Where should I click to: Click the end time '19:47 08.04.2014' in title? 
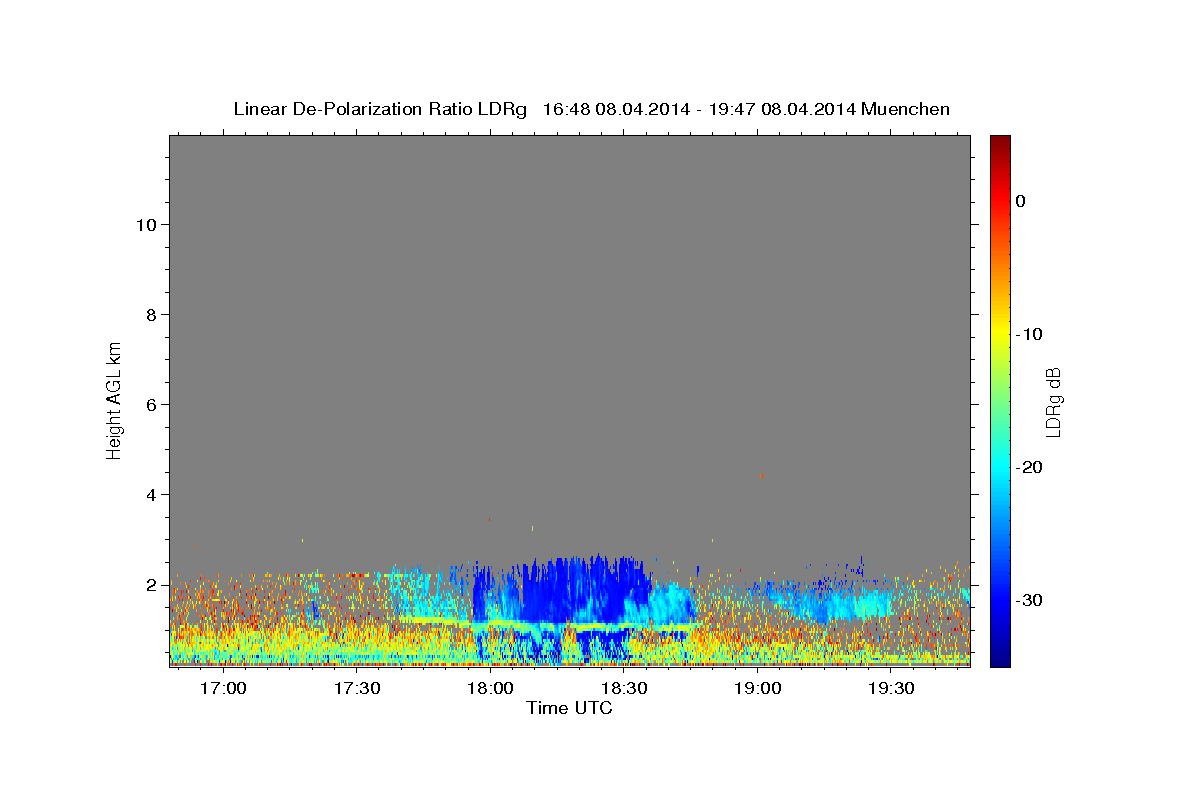point(782,109)
